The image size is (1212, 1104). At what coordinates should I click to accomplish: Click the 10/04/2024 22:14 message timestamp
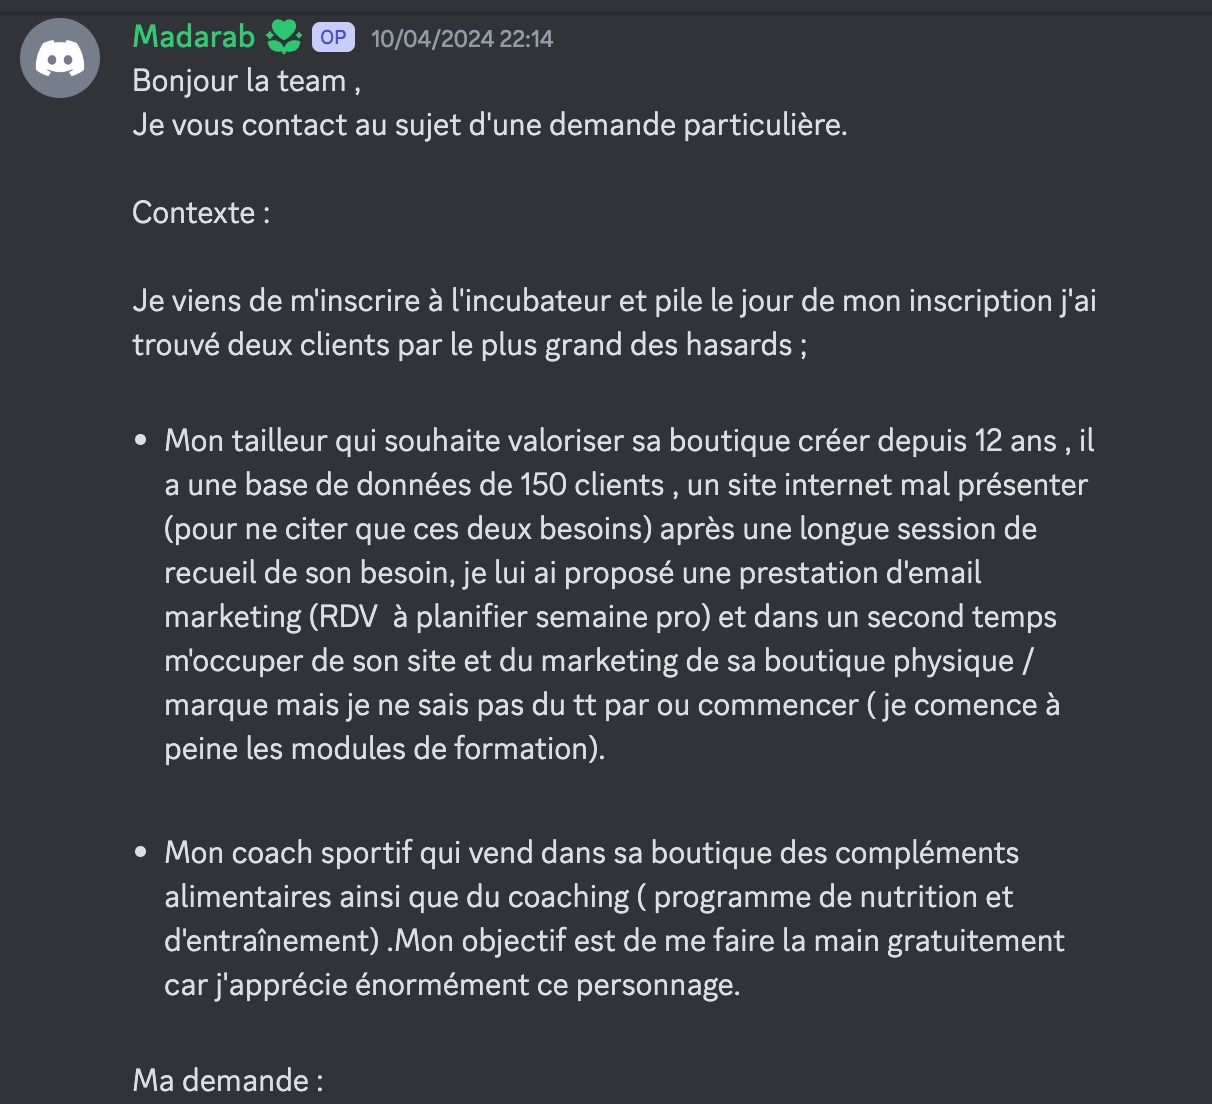pyautogui.click(x=462, y=39)
